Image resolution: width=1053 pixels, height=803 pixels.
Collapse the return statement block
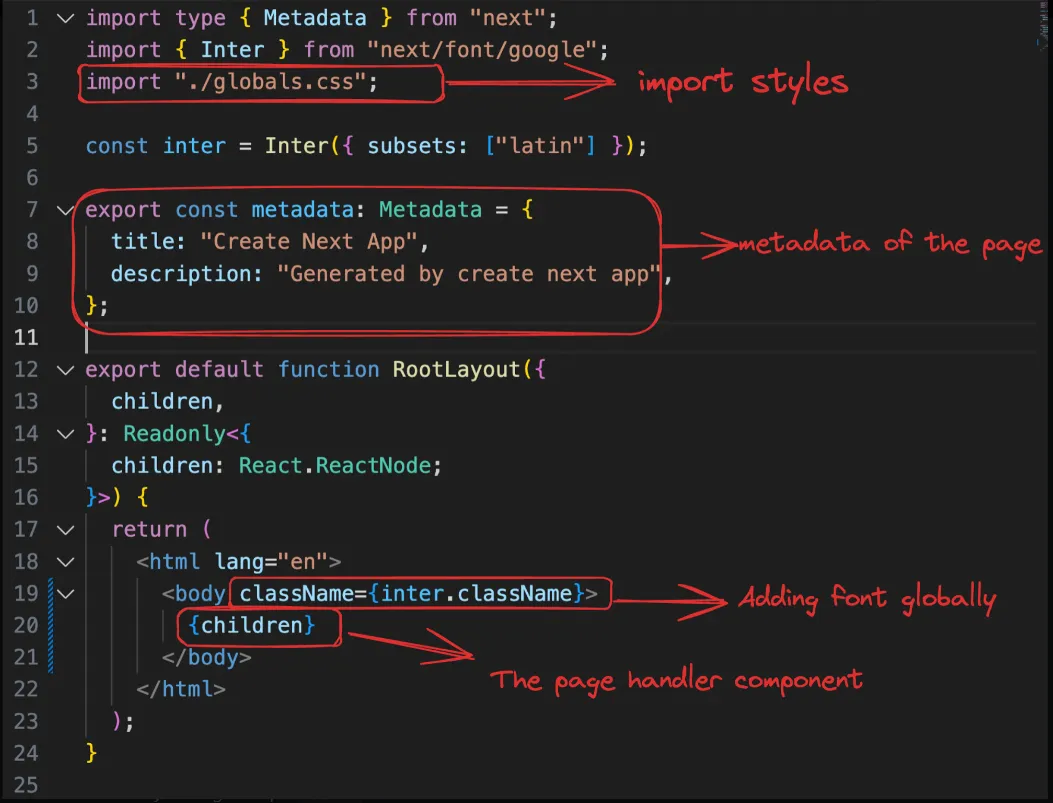point(66,530)
